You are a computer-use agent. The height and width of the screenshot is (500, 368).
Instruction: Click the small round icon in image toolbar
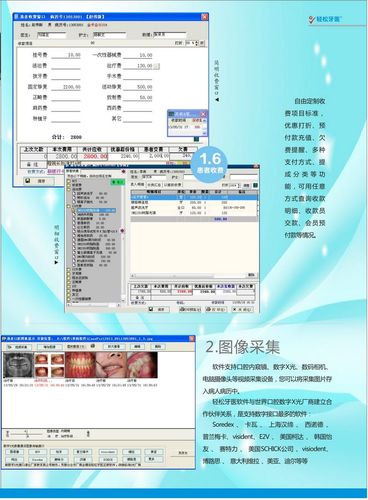(x=93, y=346)
